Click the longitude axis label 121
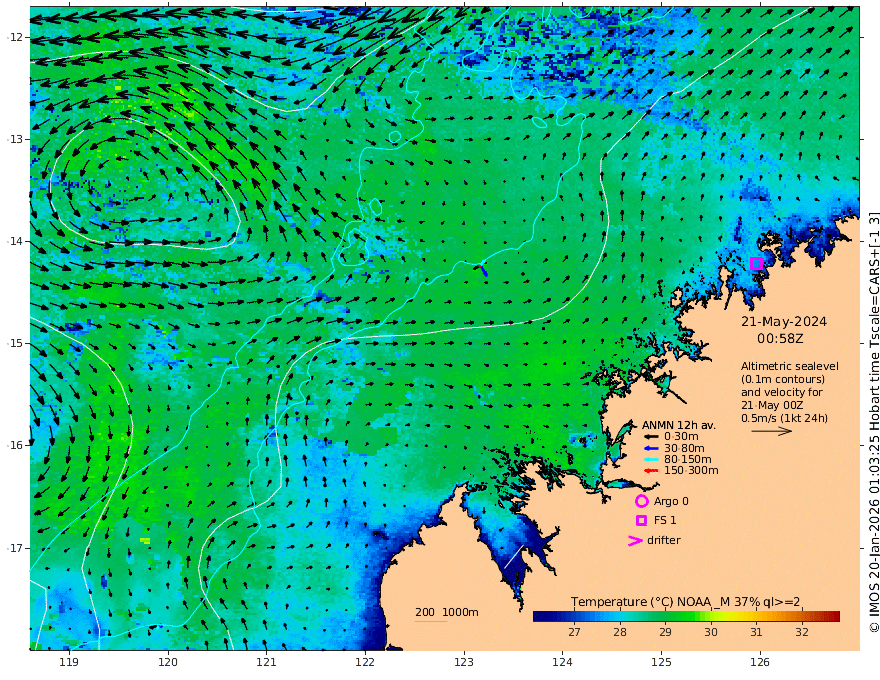 267,663
